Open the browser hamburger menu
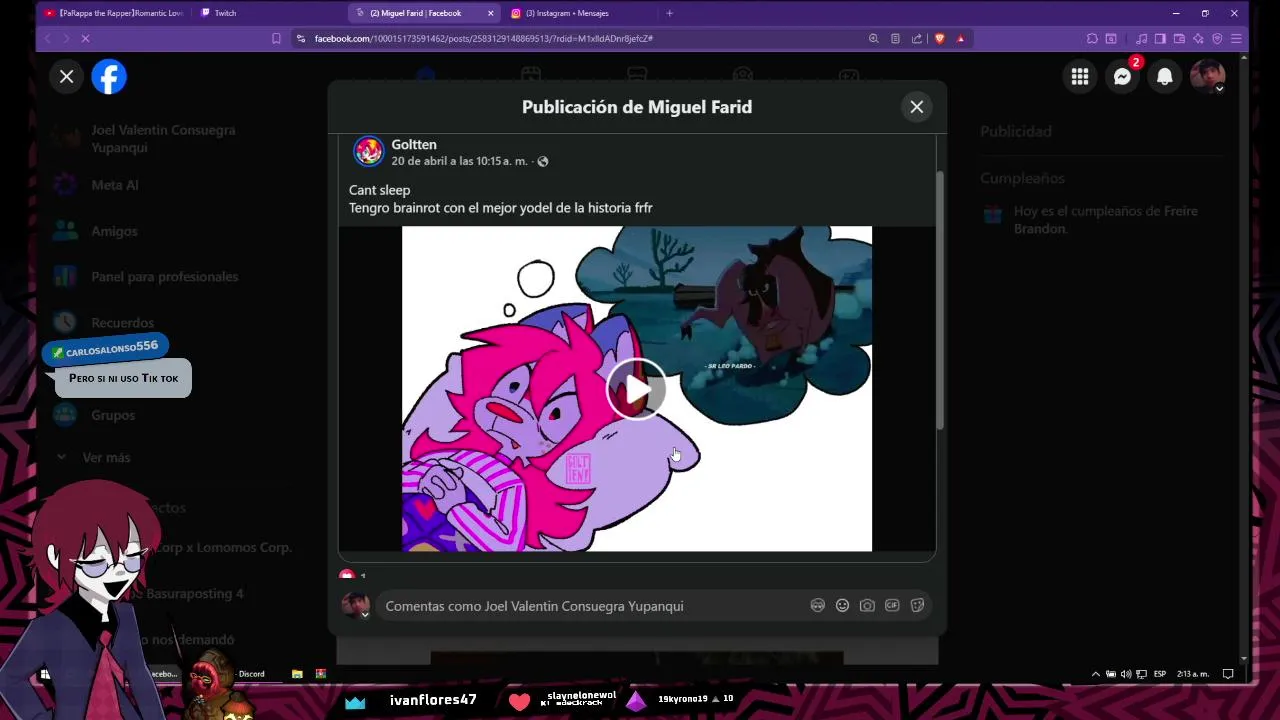1280x720 pixels. coord(1236,38)
